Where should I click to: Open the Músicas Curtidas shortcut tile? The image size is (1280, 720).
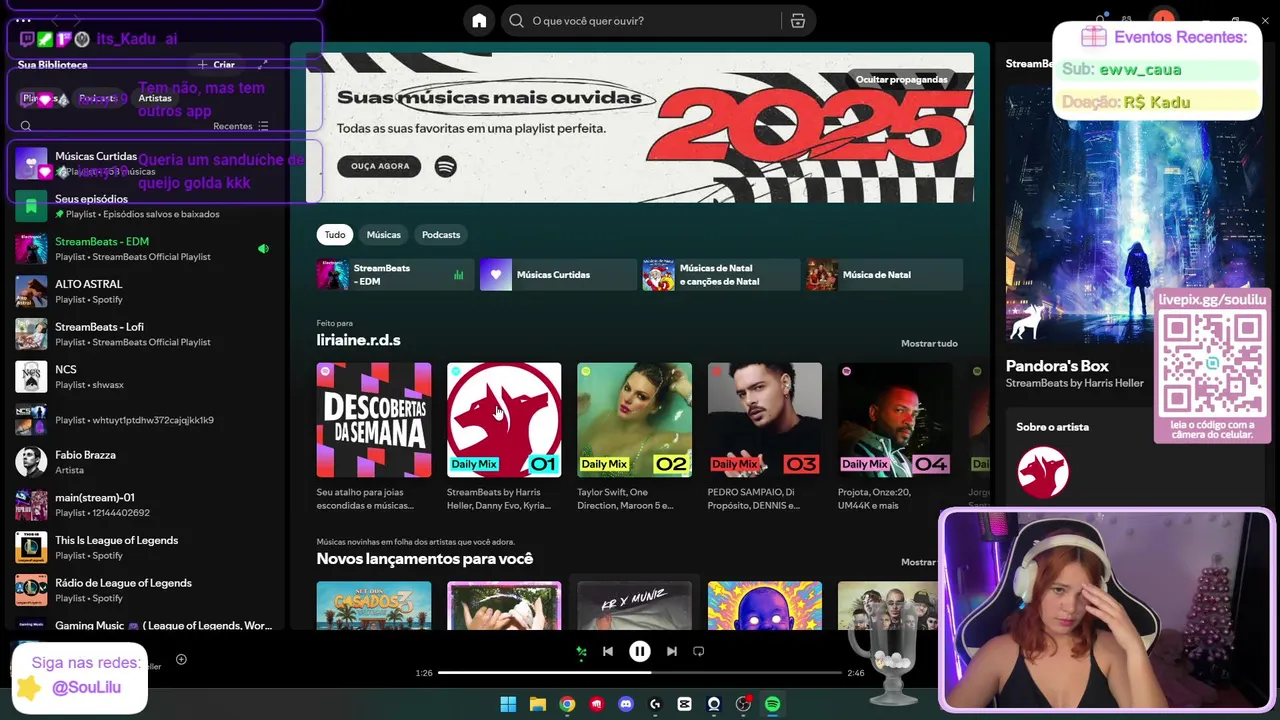pos(558,275)
